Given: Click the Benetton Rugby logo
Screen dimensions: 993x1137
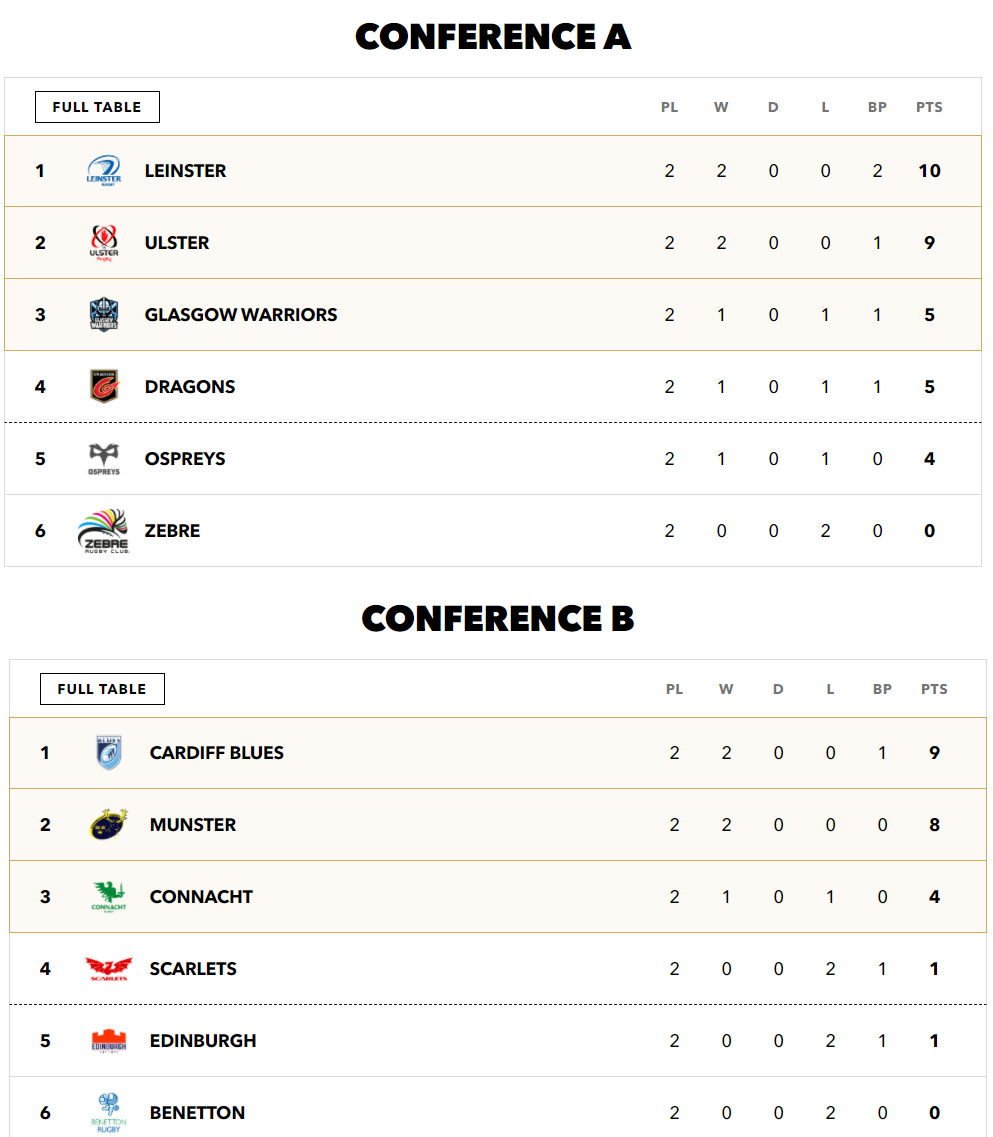Looking at the screenshot, I should [x=109, y=1112].
